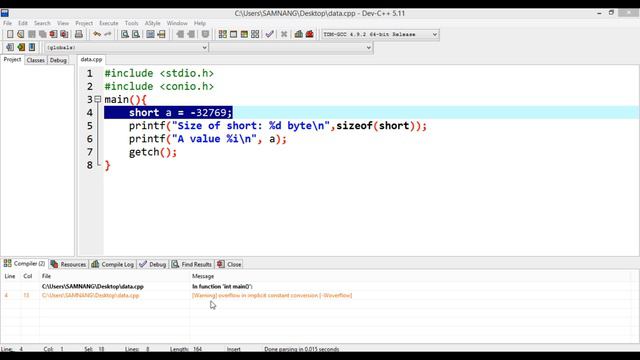The image size is (640, 360).
Task: Select the Resources bottom tab
Action: pos(68,264)
